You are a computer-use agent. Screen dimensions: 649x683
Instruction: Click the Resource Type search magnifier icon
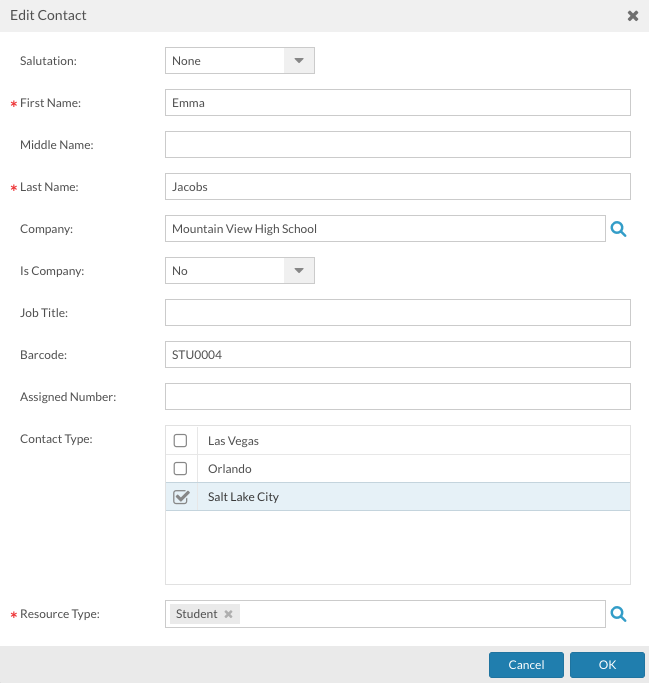(618, 614)
